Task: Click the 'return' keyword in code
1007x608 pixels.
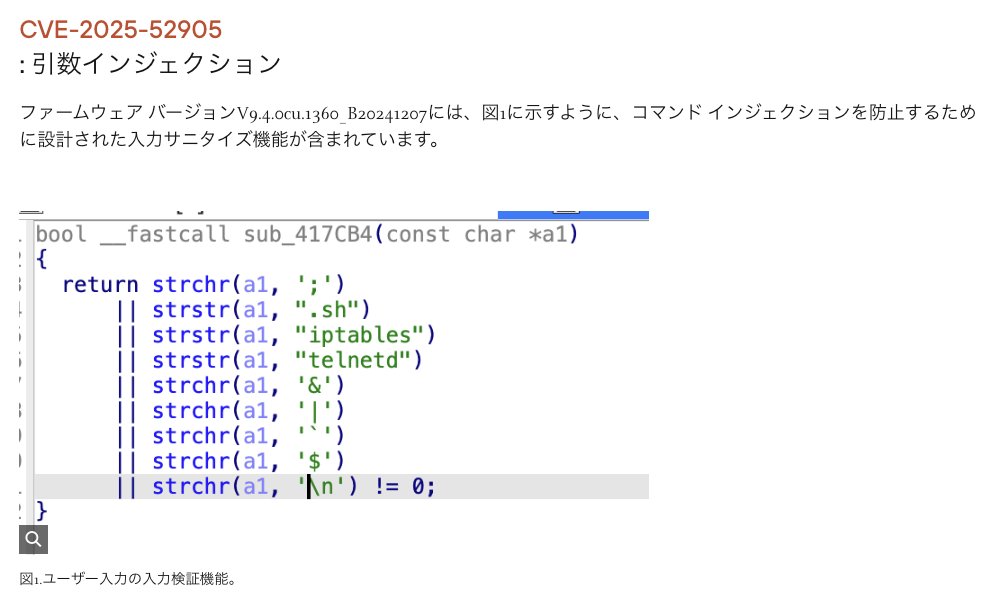Action: 100,285
